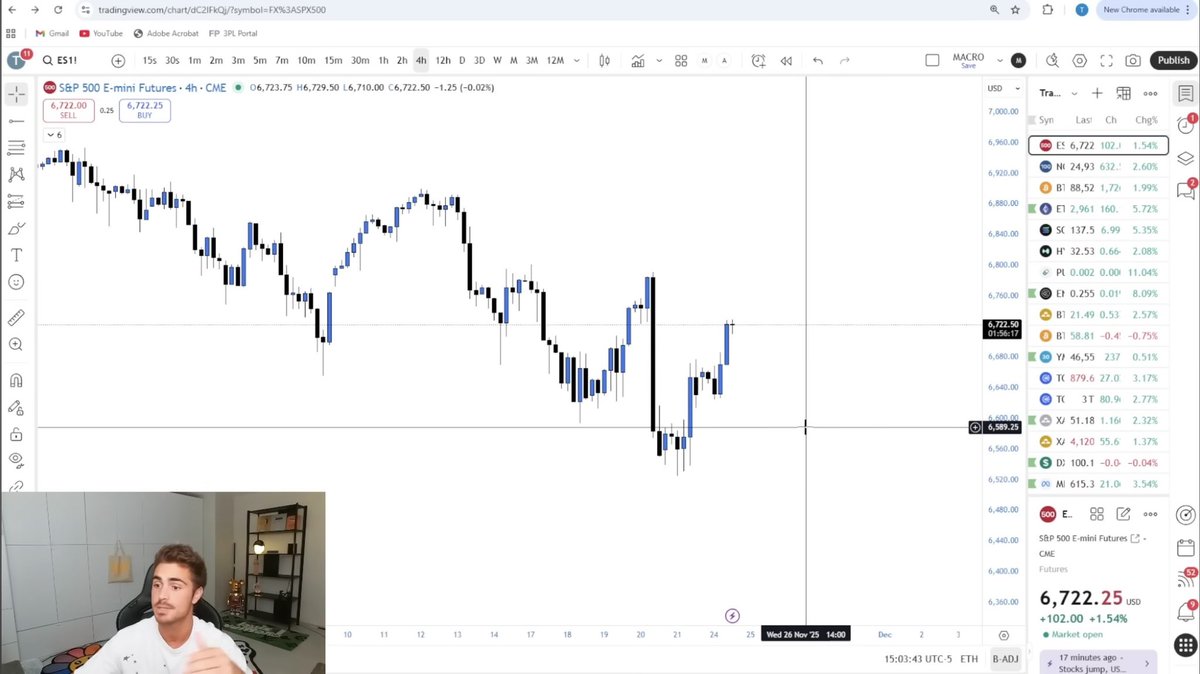
Task: Toggle hide all drawings eye icon
Action: (x=16, y=461)
